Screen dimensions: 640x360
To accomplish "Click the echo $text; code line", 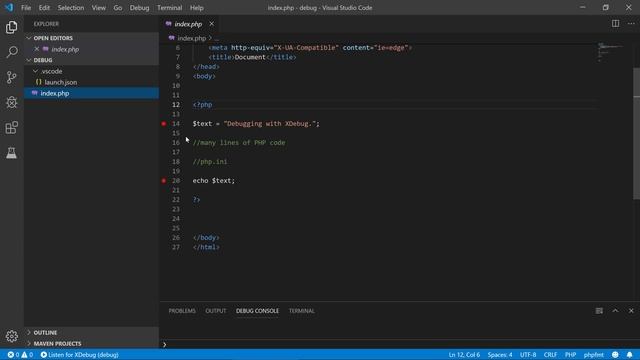I will click(213, 180).
